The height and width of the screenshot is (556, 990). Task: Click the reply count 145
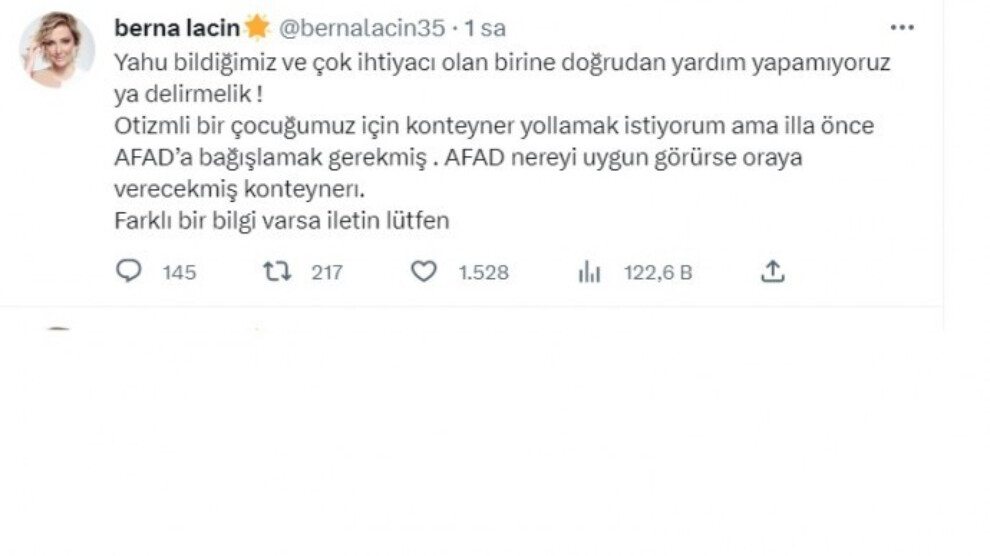coord(179,272)
